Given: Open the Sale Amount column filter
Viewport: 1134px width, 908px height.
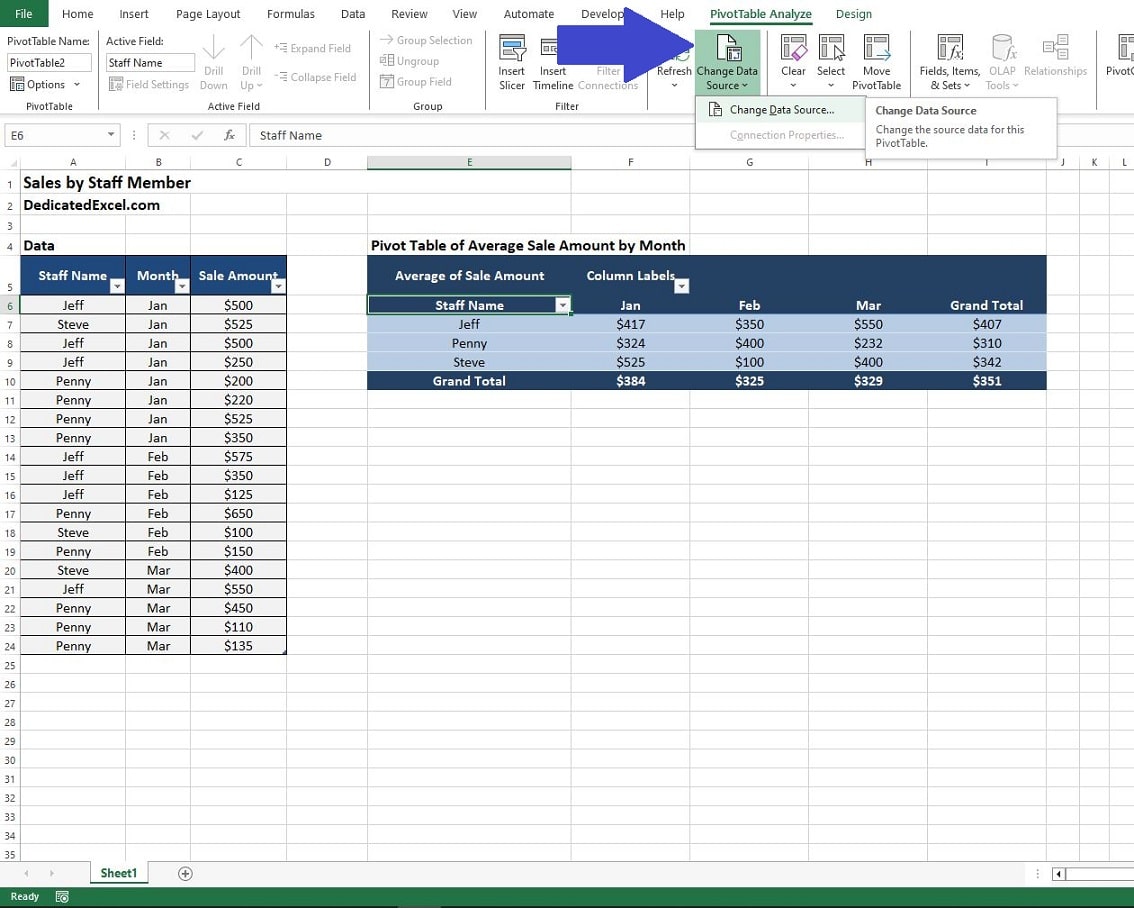Looking at the screenshot, I should click(278, 287).
